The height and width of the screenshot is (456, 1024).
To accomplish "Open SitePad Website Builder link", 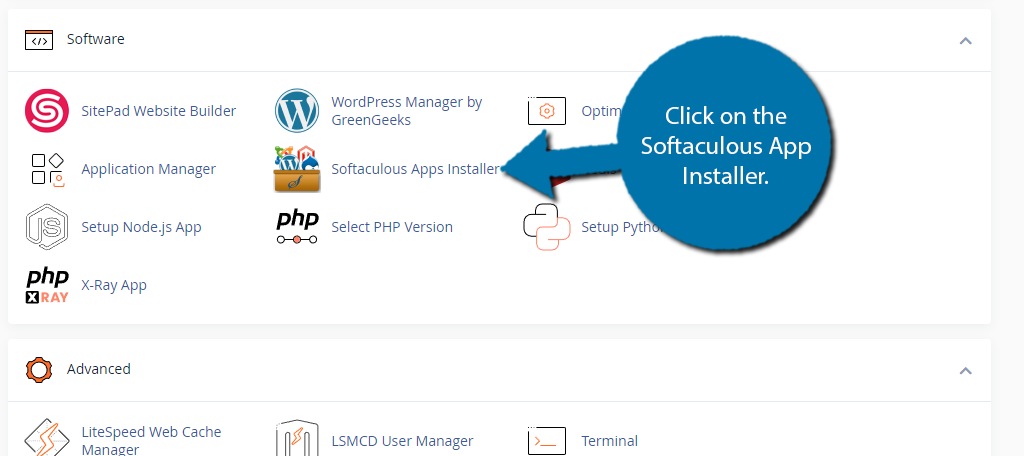I will pyautogui.click(x=159, y=110).
